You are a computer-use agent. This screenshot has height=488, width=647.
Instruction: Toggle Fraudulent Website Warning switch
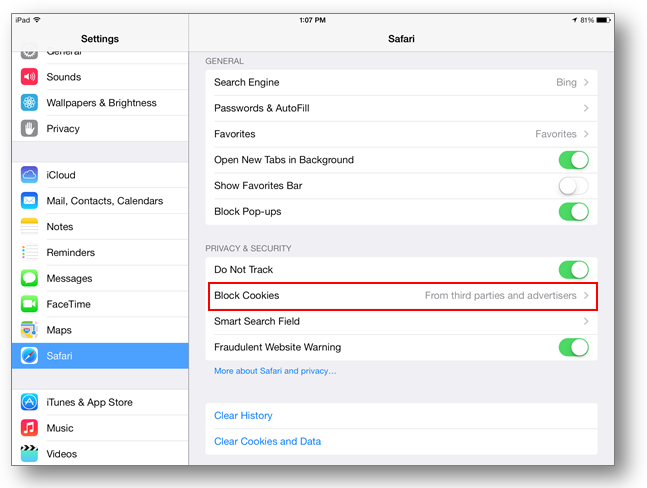pos(573,348)
